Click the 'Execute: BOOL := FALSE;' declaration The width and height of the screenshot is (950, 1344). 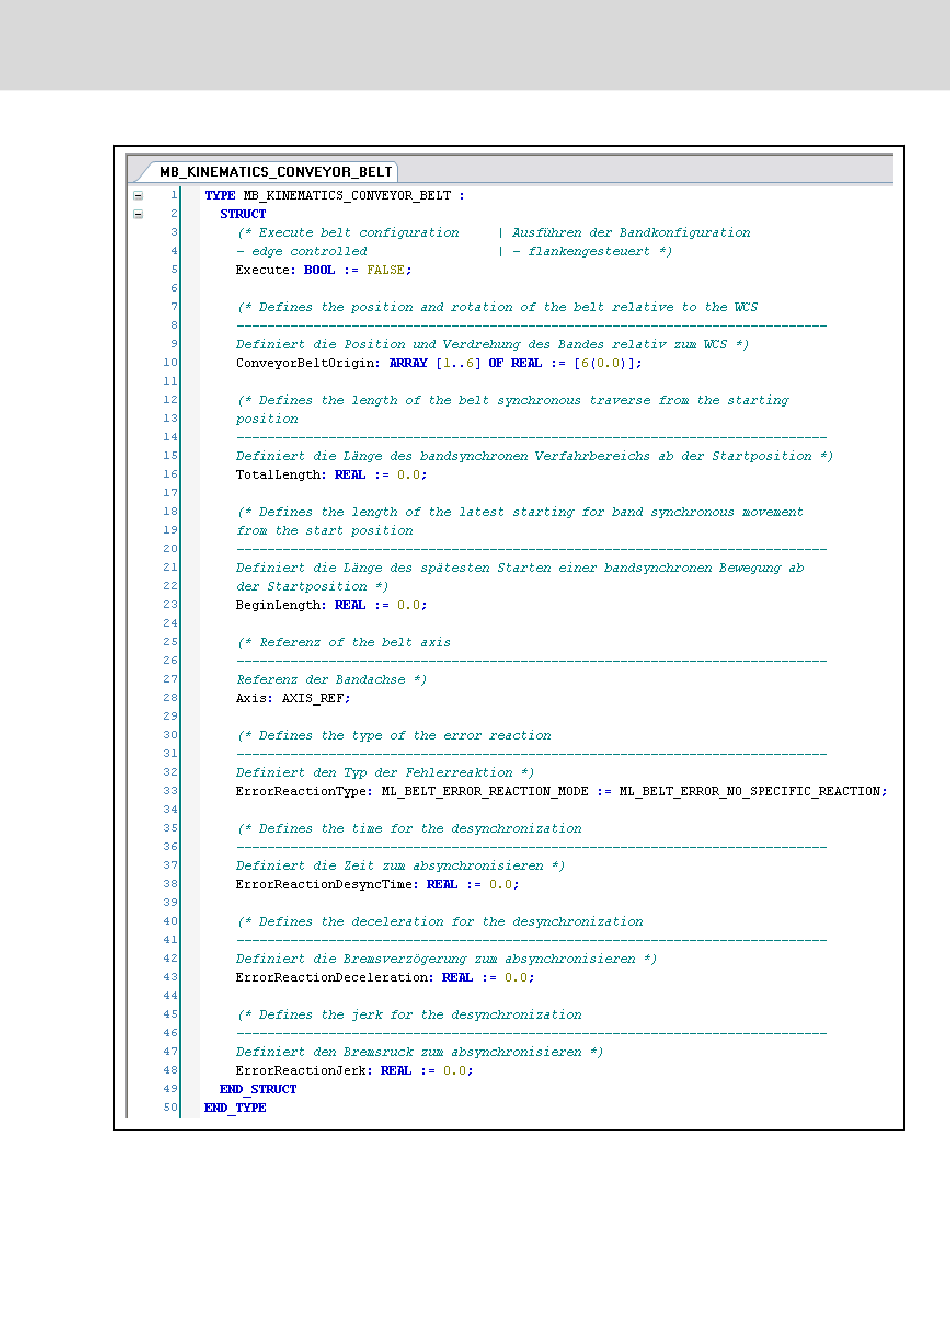[x=323, y=270]
